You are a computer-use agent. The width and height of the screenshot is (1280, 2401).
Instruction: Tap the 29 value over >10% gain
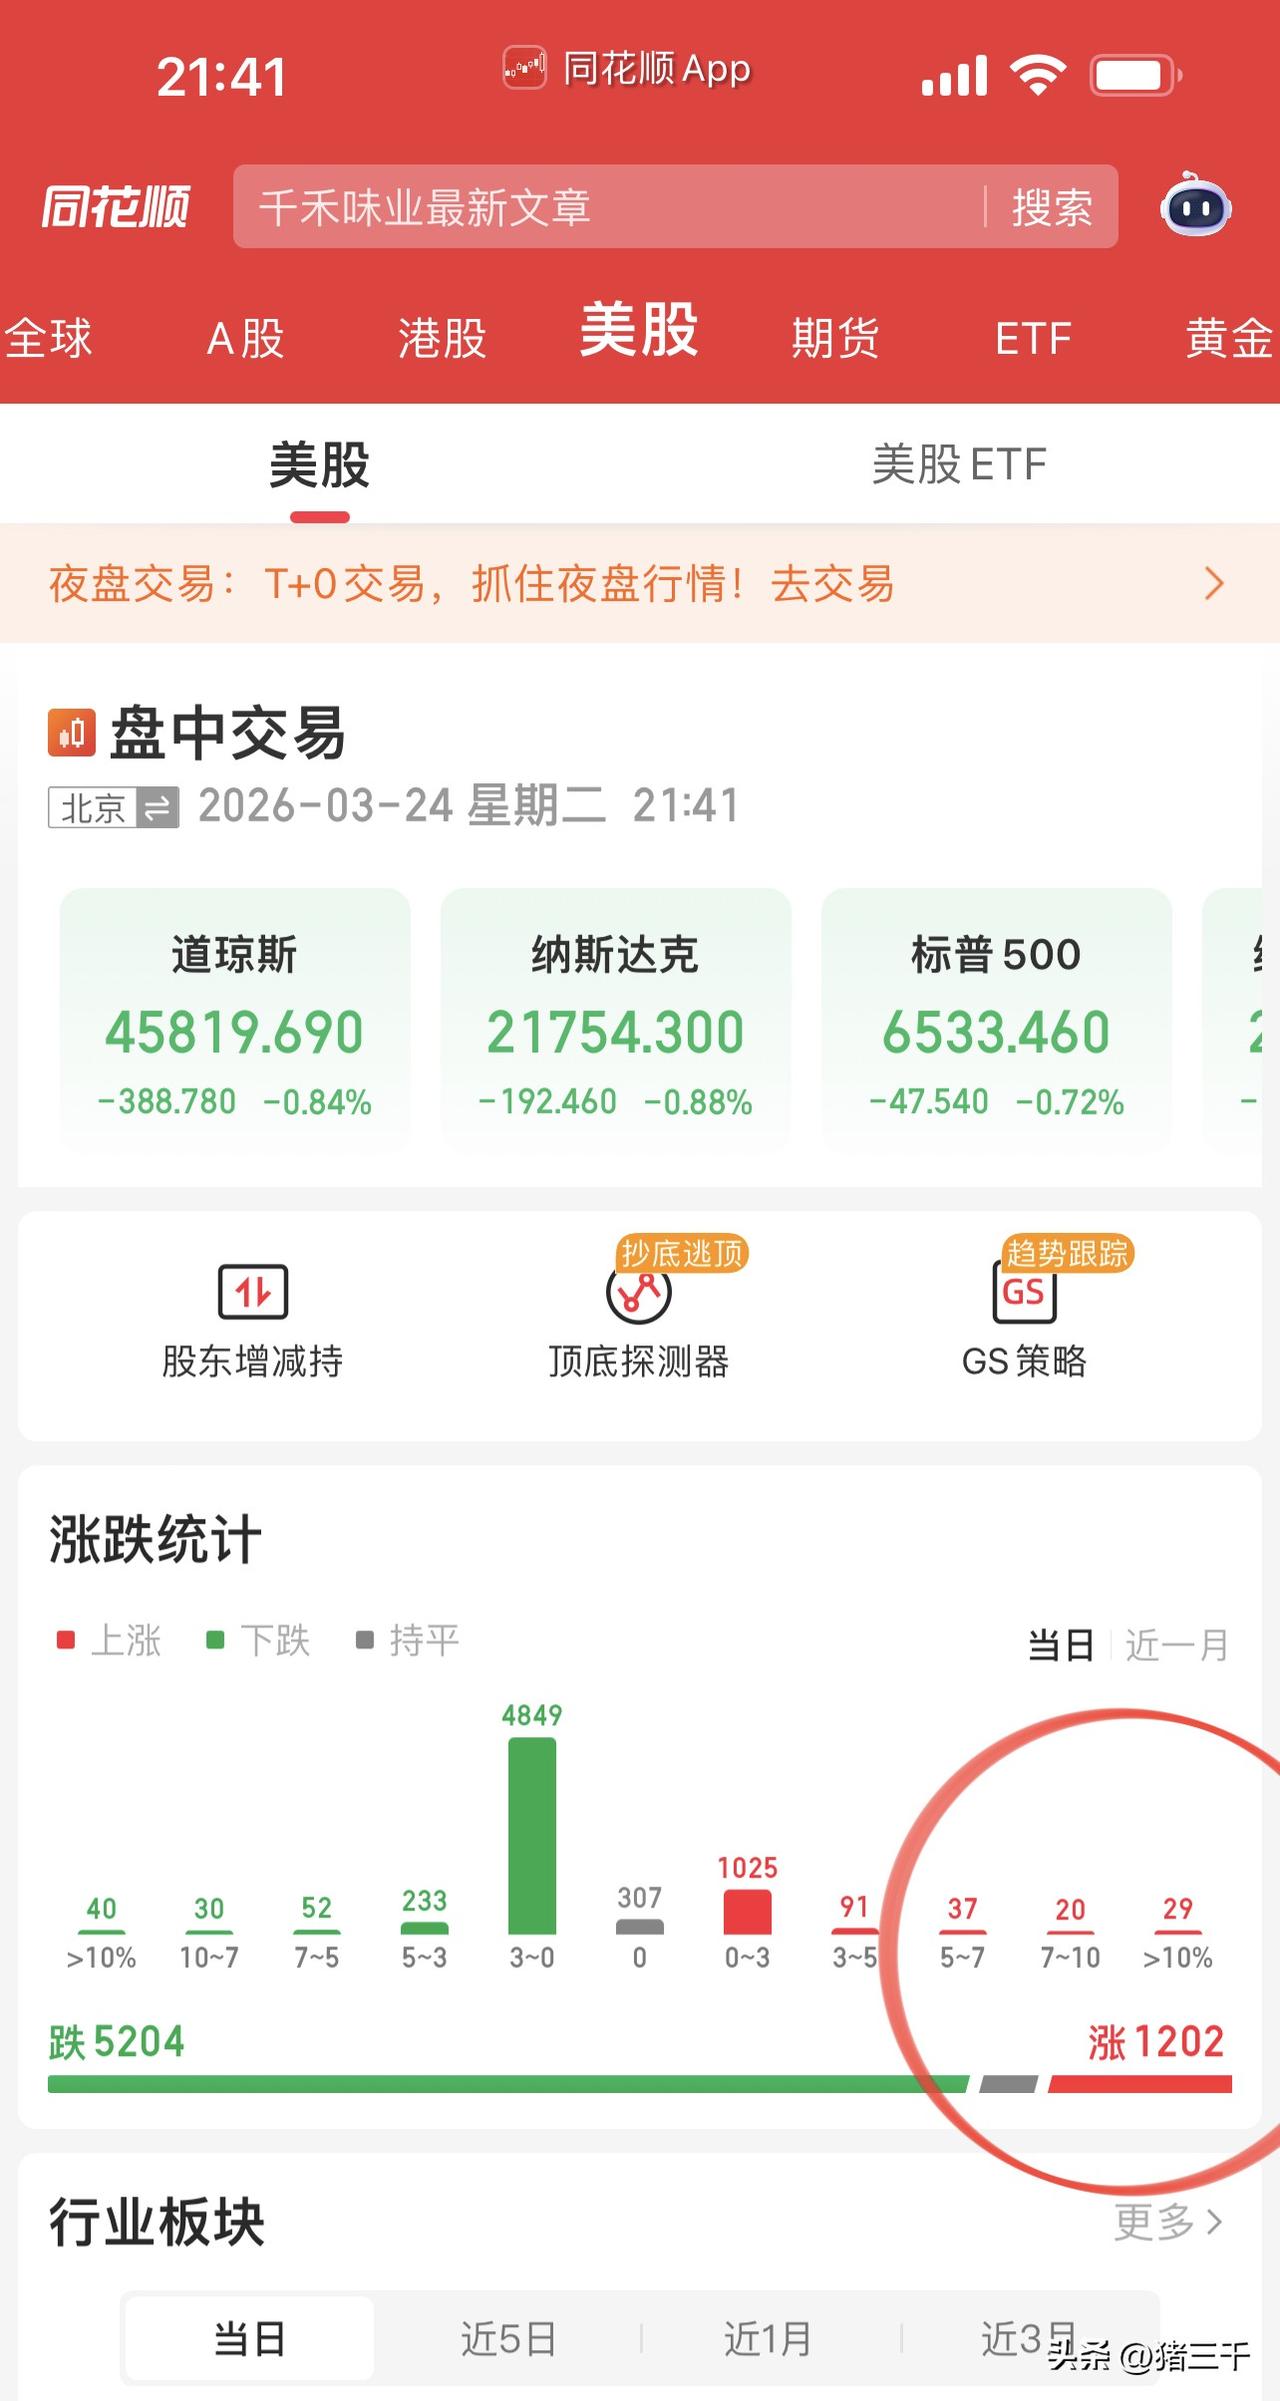(1178, 1908)
